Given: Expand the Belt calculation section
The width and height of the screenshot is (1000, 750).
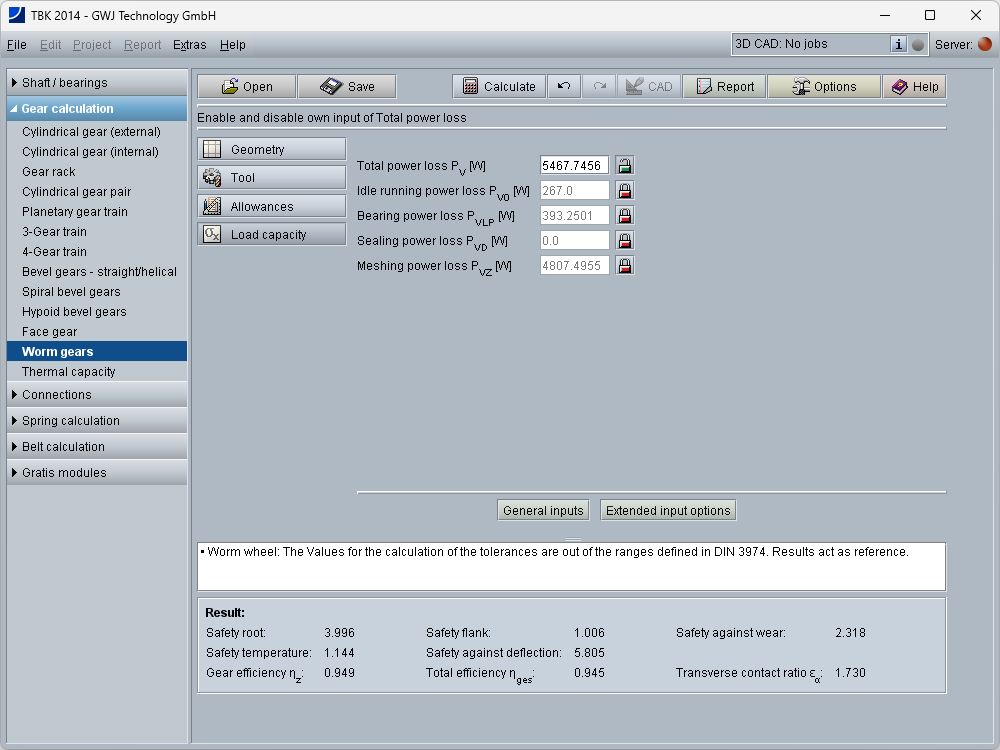Looking at the screenshot, I should pyautogui.click(x=96, y=447).
